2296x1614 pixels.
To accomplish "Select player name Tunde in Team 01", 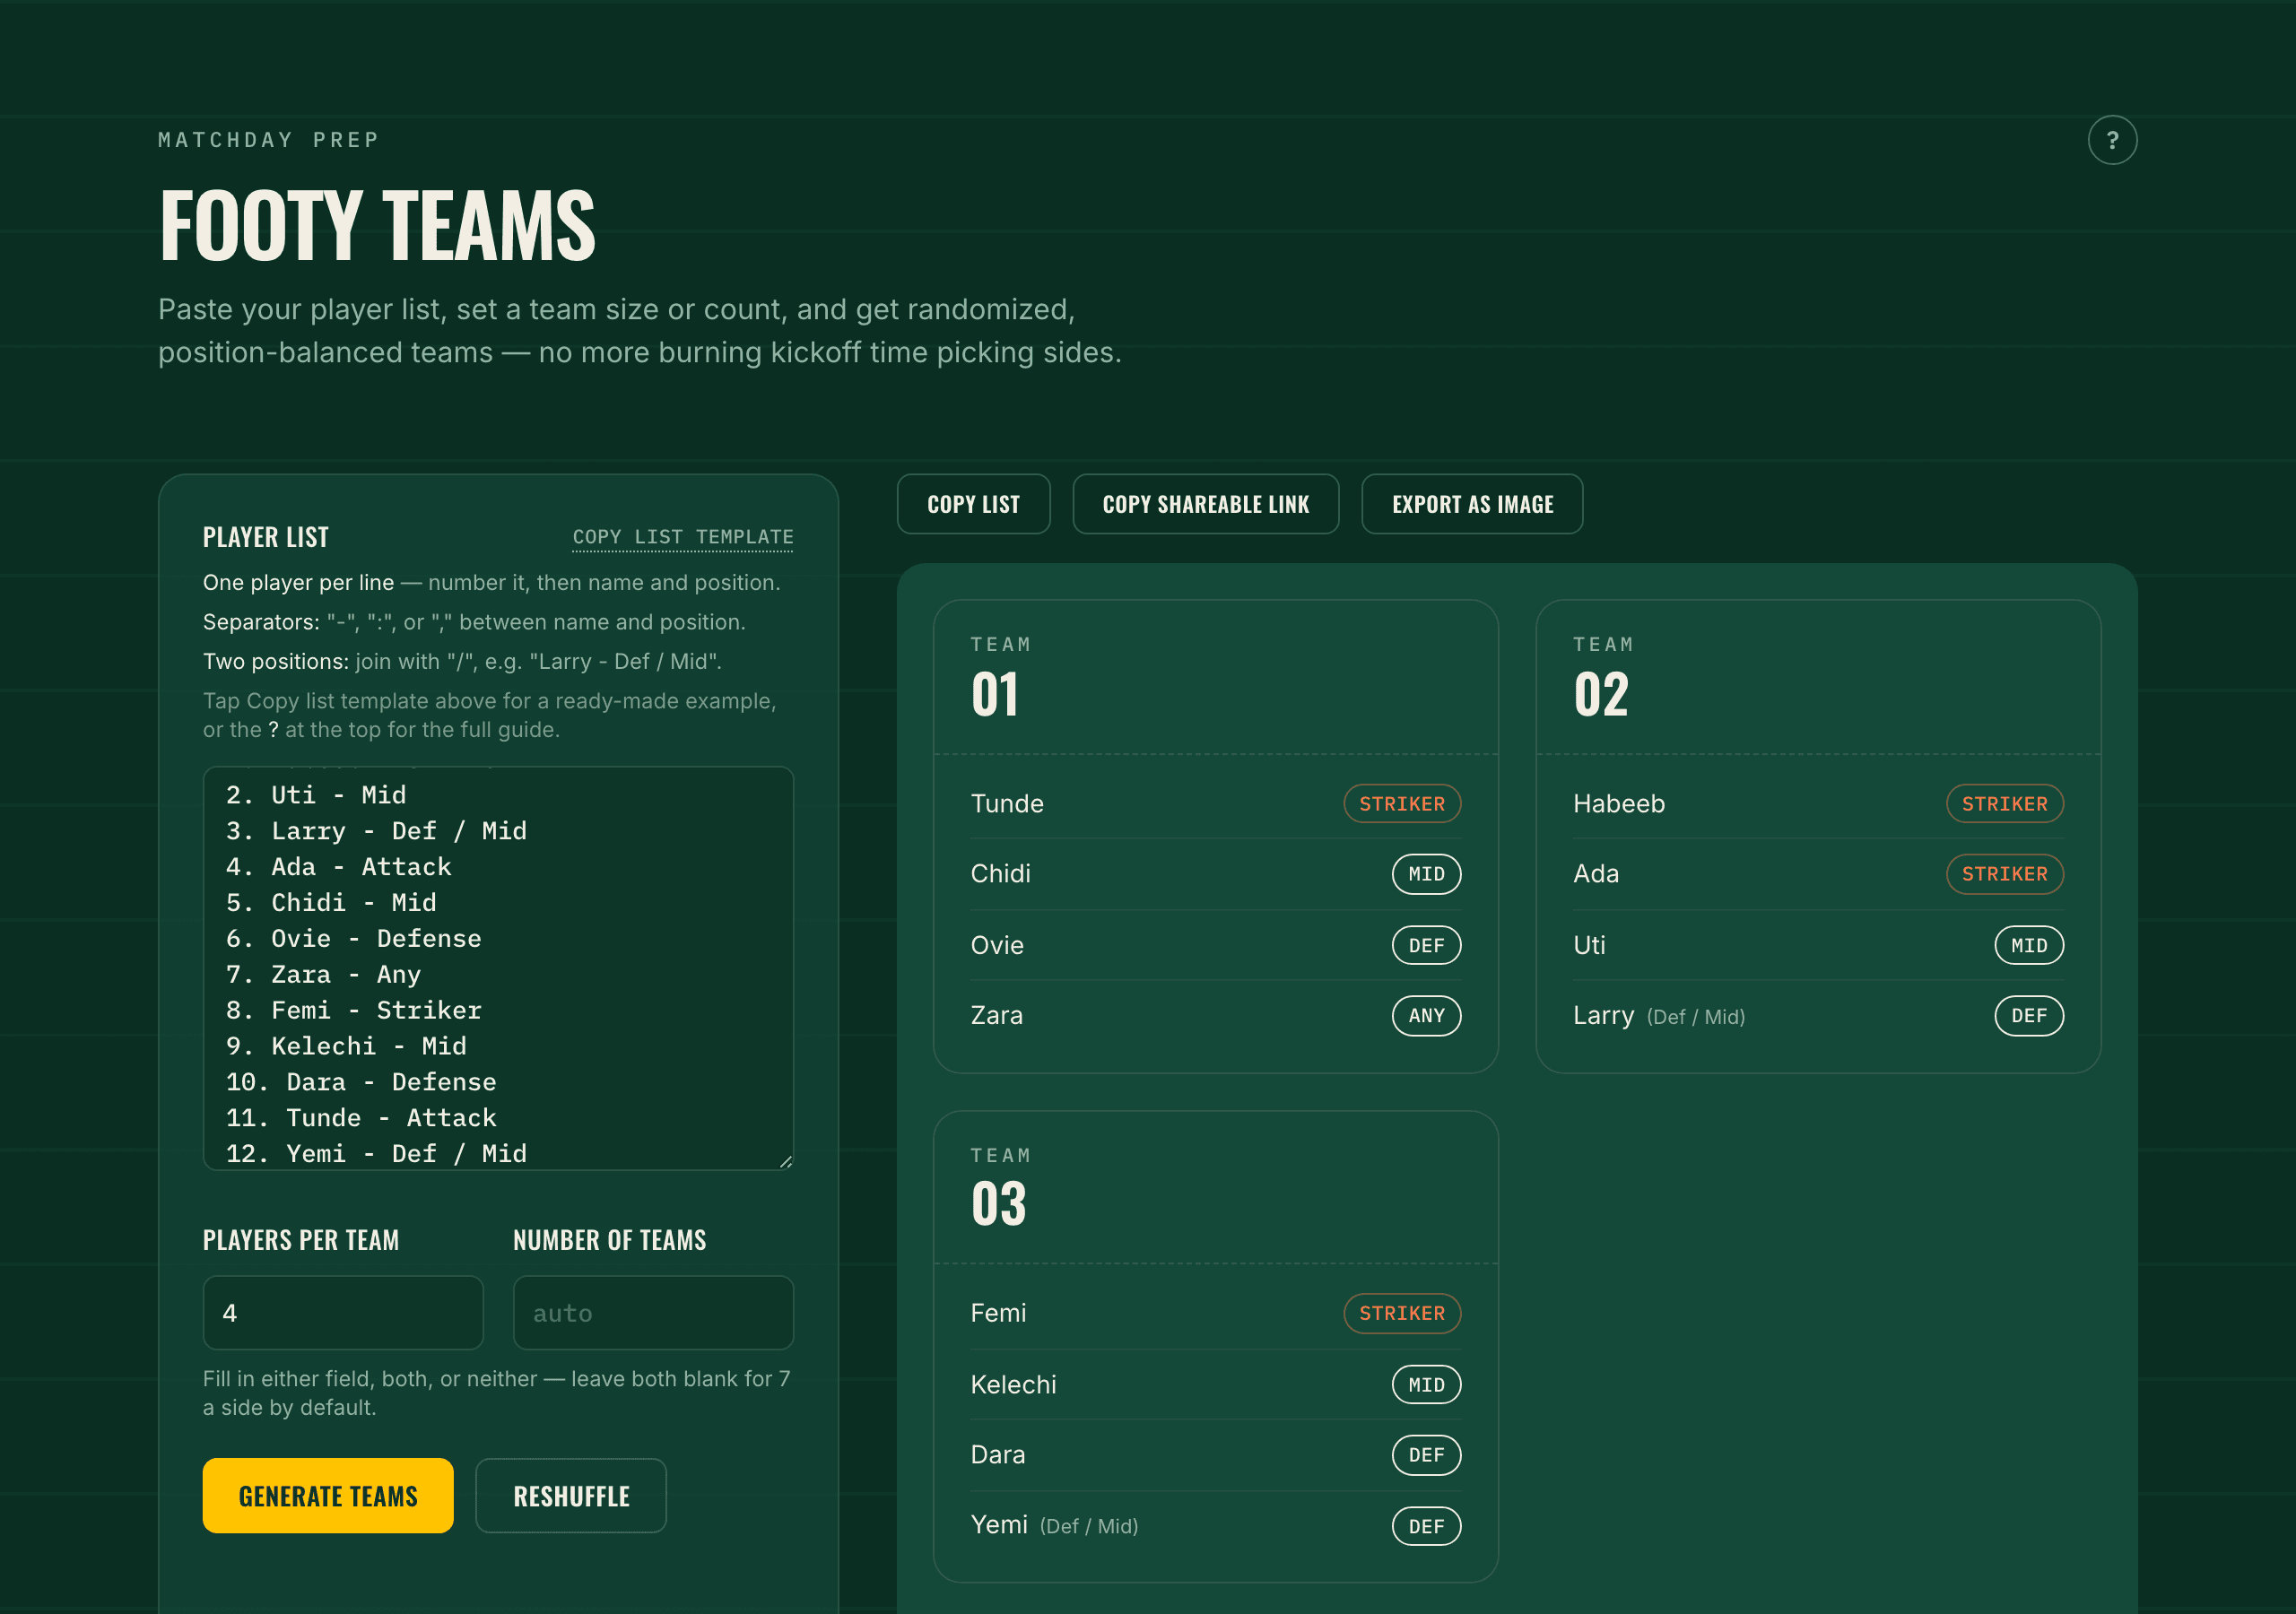I will (x=1007, y=803).
